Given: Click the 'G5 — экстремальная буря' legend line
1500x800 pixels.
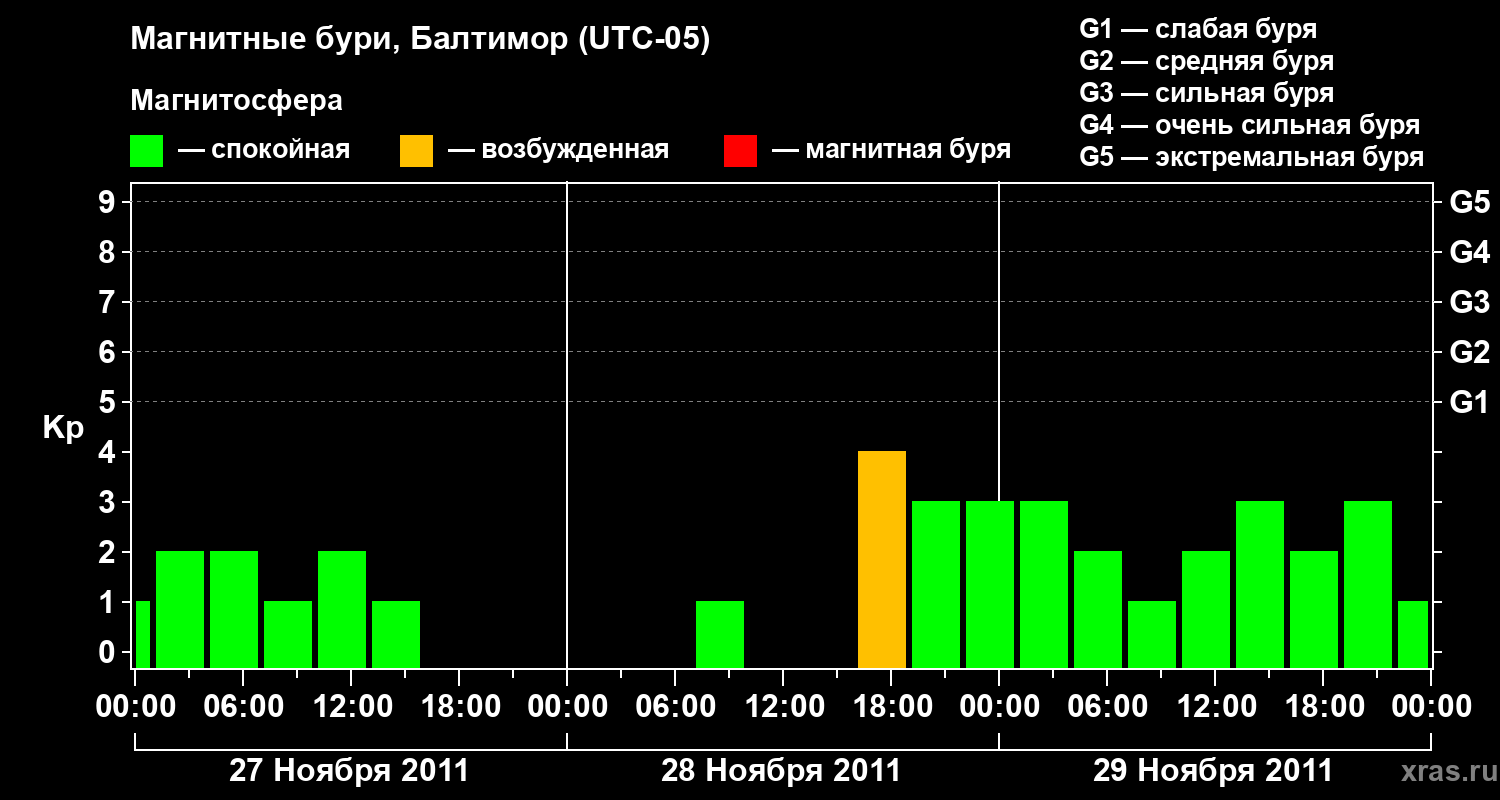Looking at the screenshot, I should coord(1251,158).
